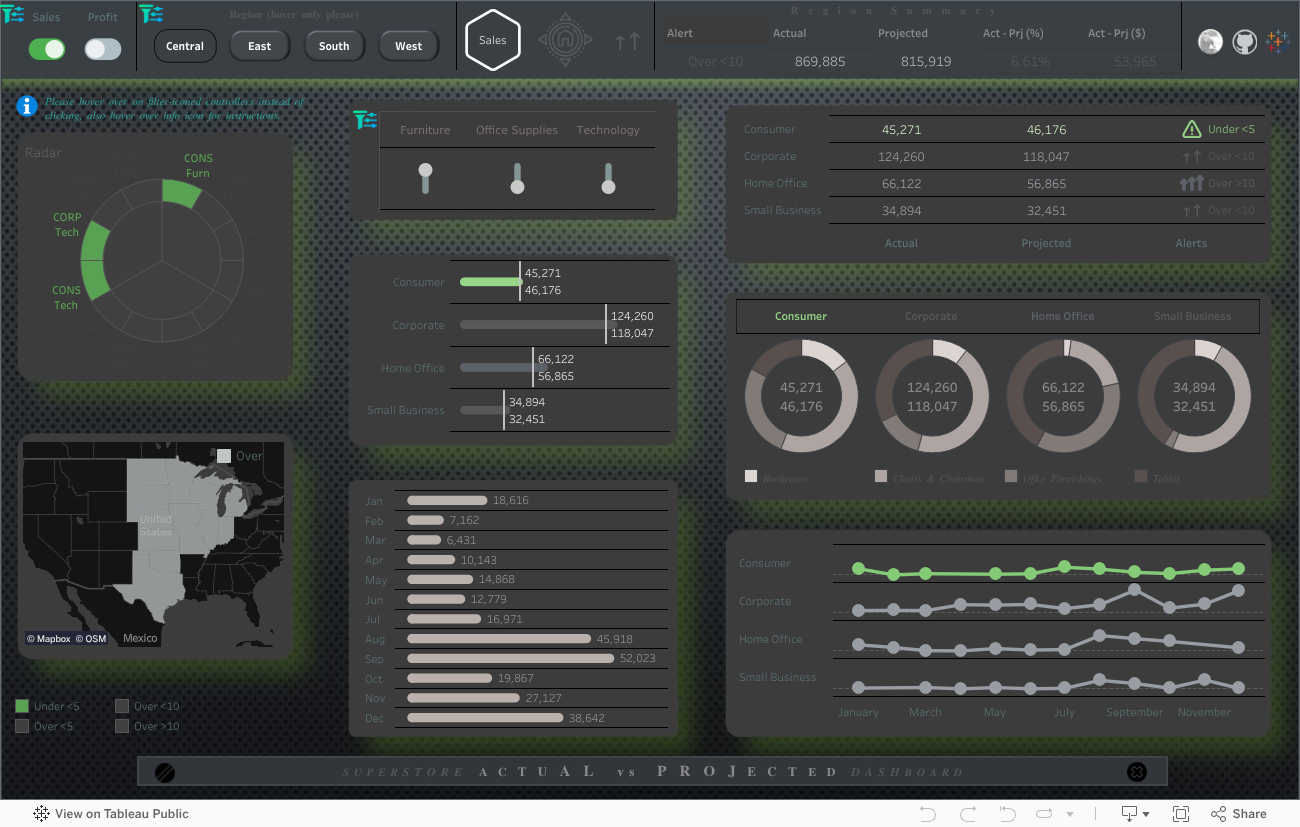
Task: Click the hexagon Sales button
Action: [493, 41]
